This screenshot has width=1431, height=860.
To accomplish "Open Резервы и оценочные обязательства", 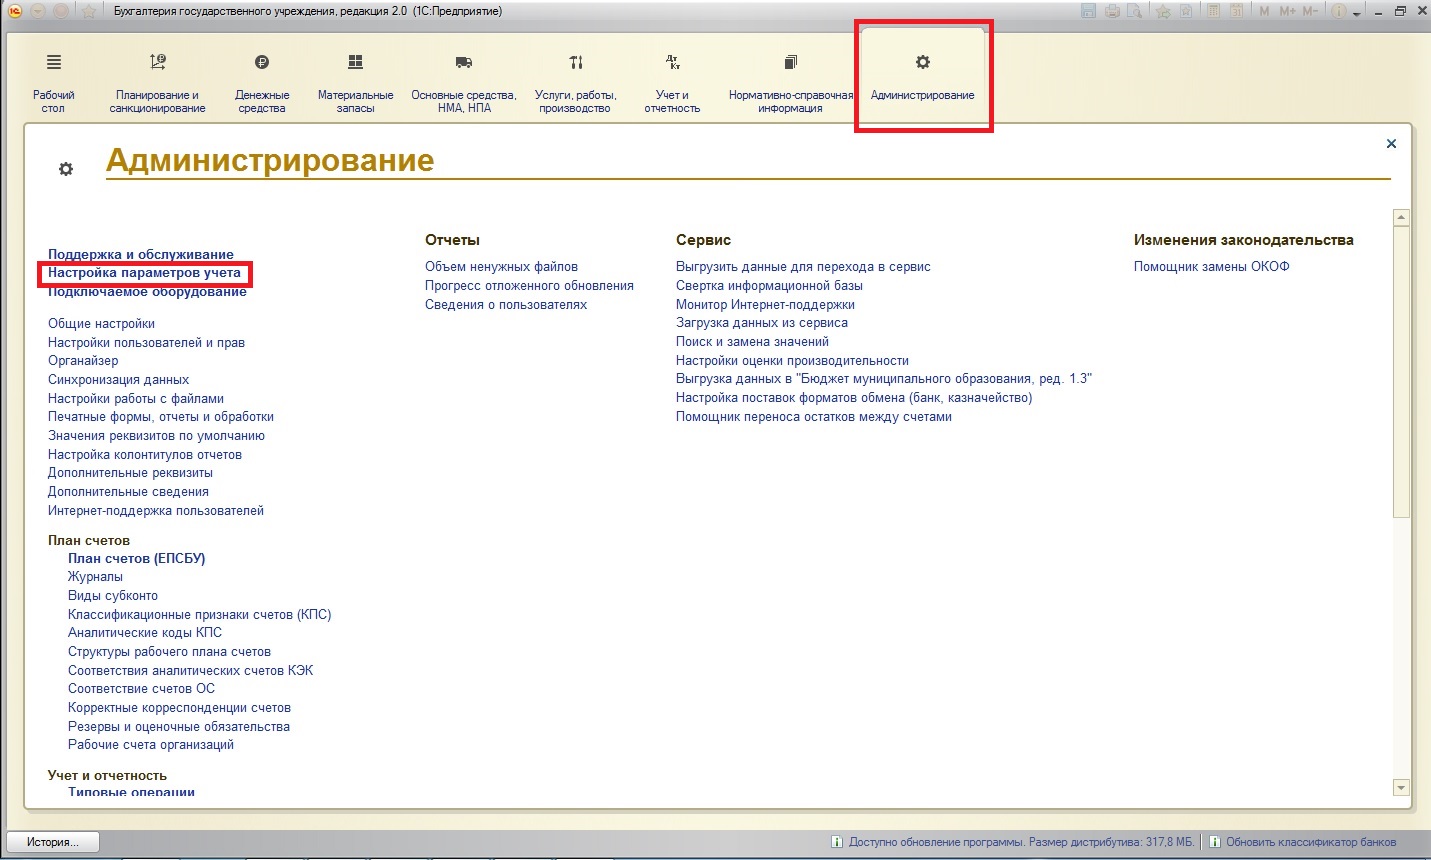I will pos(179,726).
